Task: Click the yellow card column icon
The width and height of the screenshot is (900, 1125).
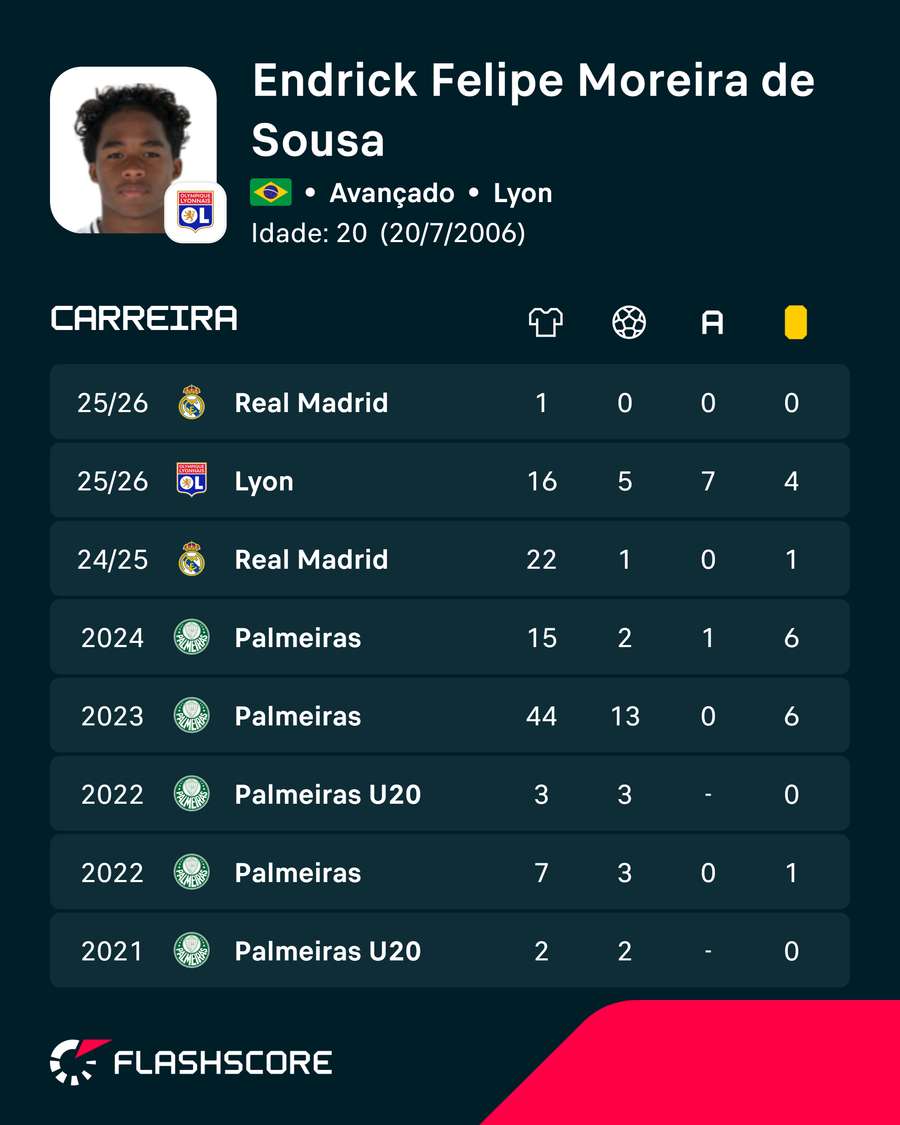Action: (x=795, y=322)
